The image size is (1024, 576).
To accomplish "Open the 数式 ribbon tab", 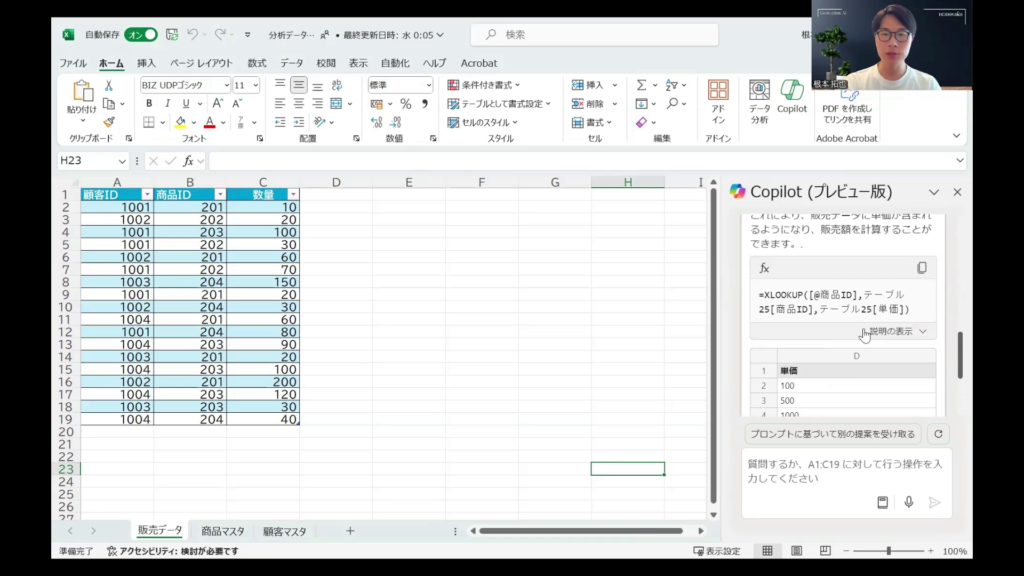I will [x=257, y=63].
